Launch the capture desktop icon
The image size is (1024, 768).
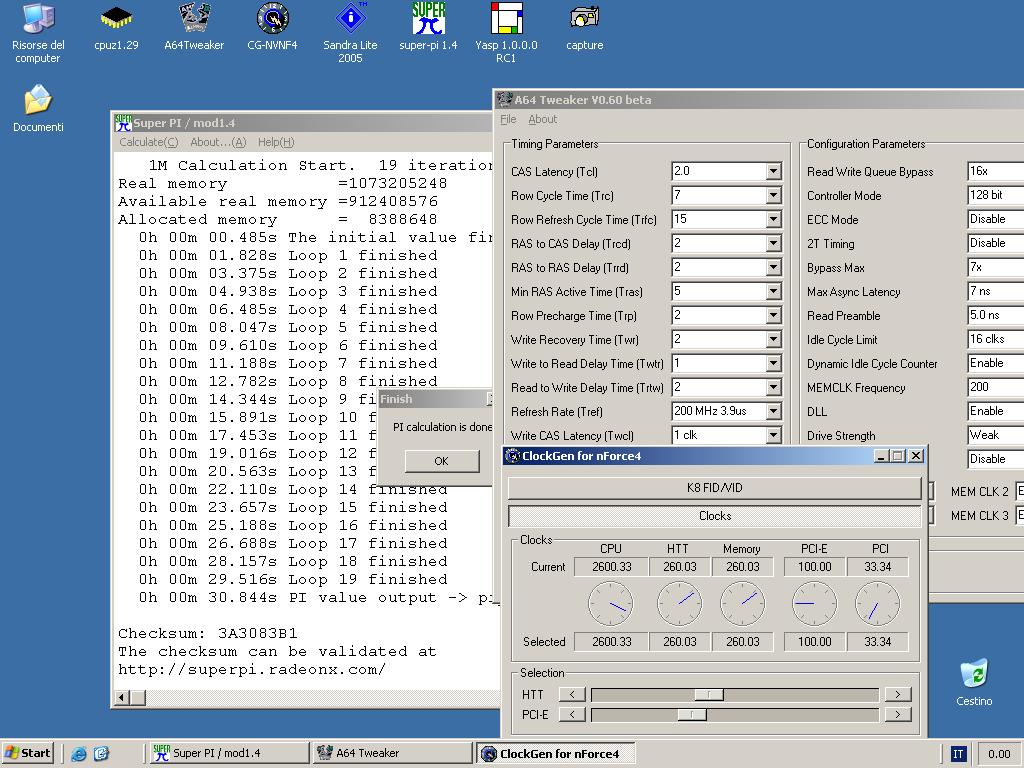[584, 27]
